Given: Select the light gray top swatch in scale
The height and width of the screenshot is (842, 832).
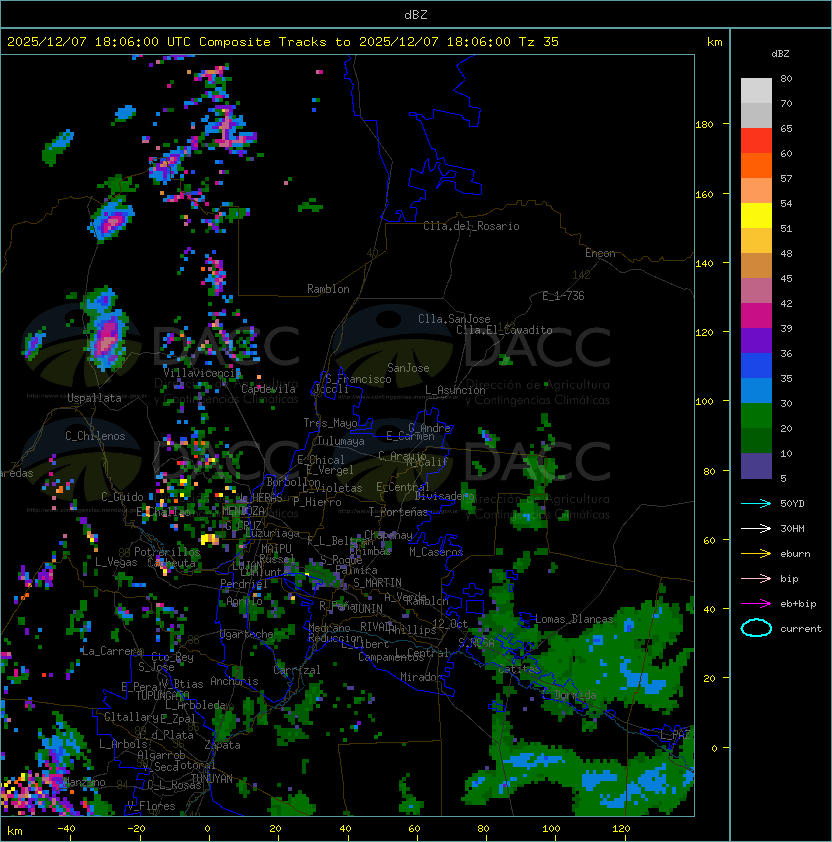Looking at the screenshot, I should click(x=756, y=91).
